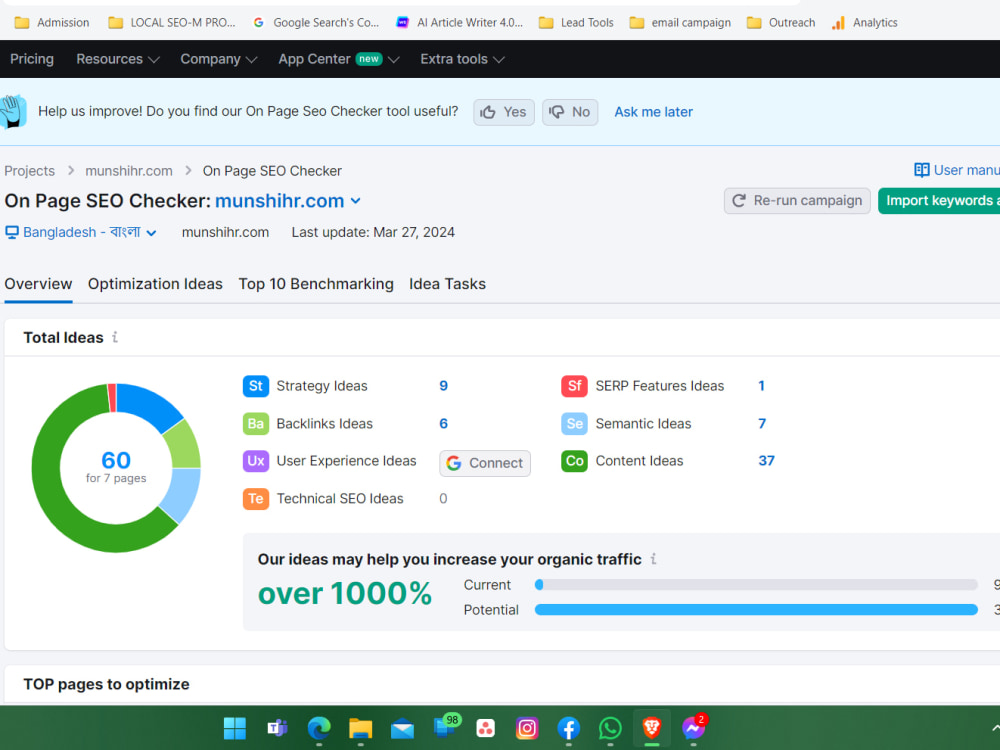
Task: Click Semantic Ideas count 7
Action: tap(761, 423)
